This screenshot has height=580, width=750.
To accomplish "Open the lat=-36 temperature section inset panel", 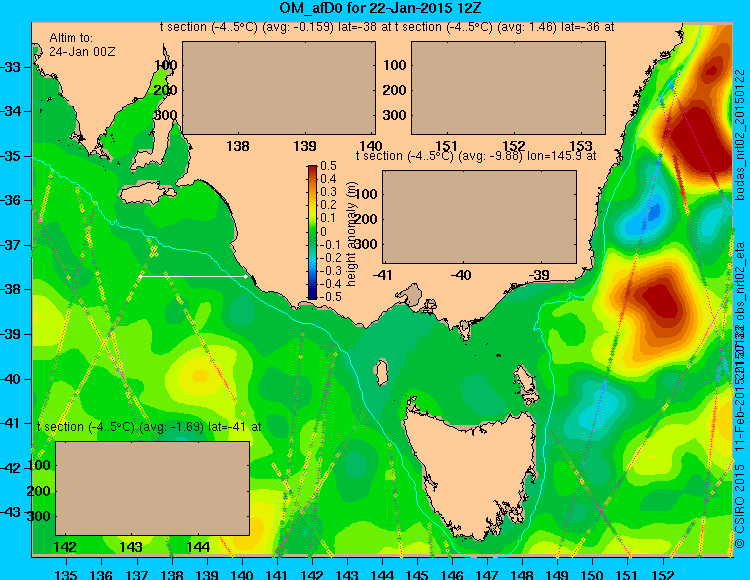I will tap(508, 88).
